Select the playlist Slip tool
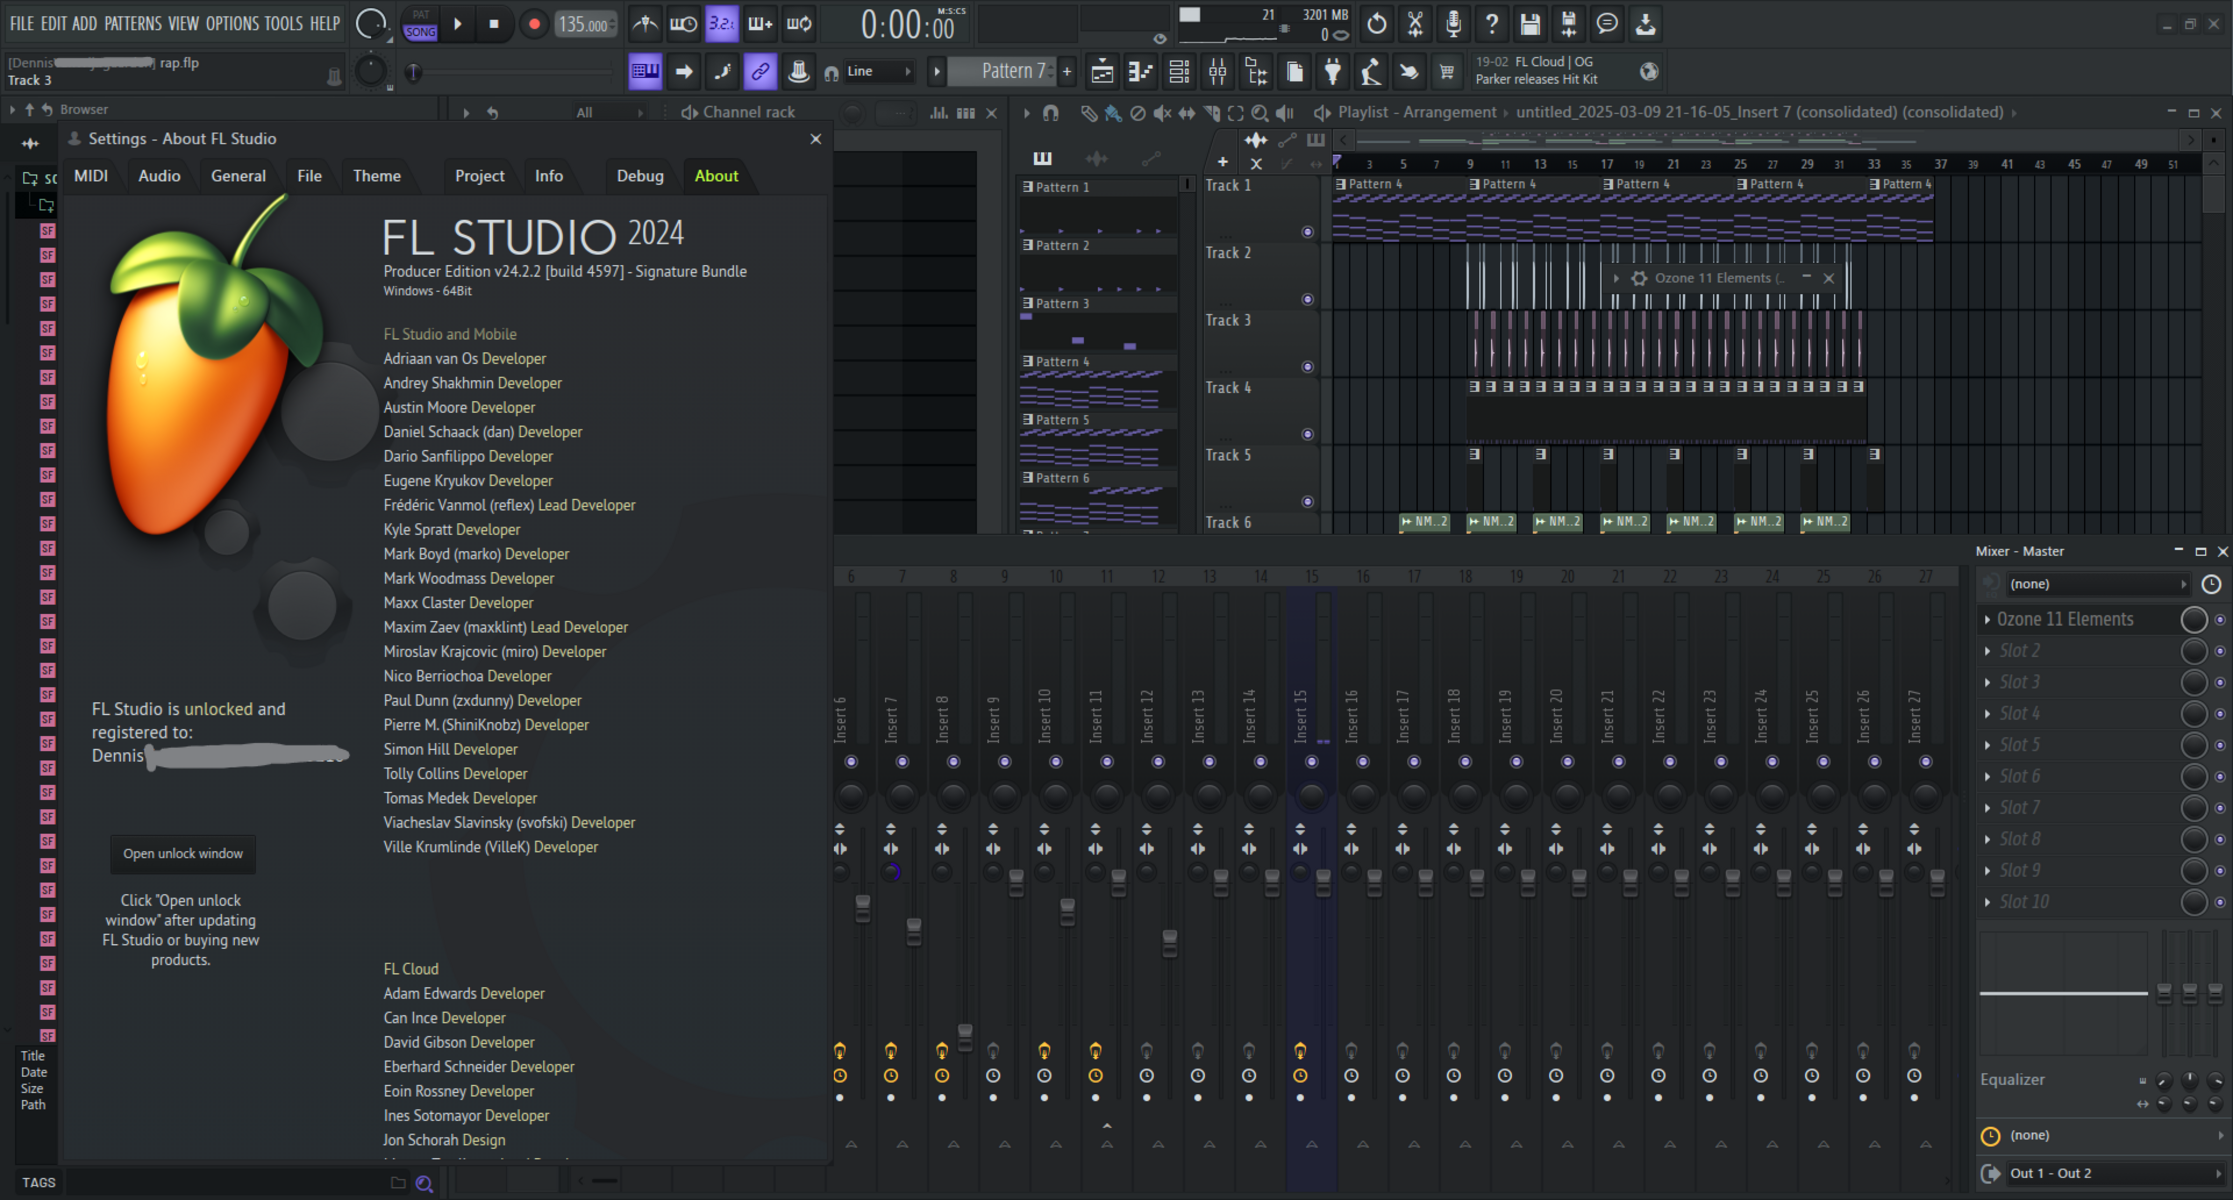Screen dimensions: 2233x1200 (1186, 113)
